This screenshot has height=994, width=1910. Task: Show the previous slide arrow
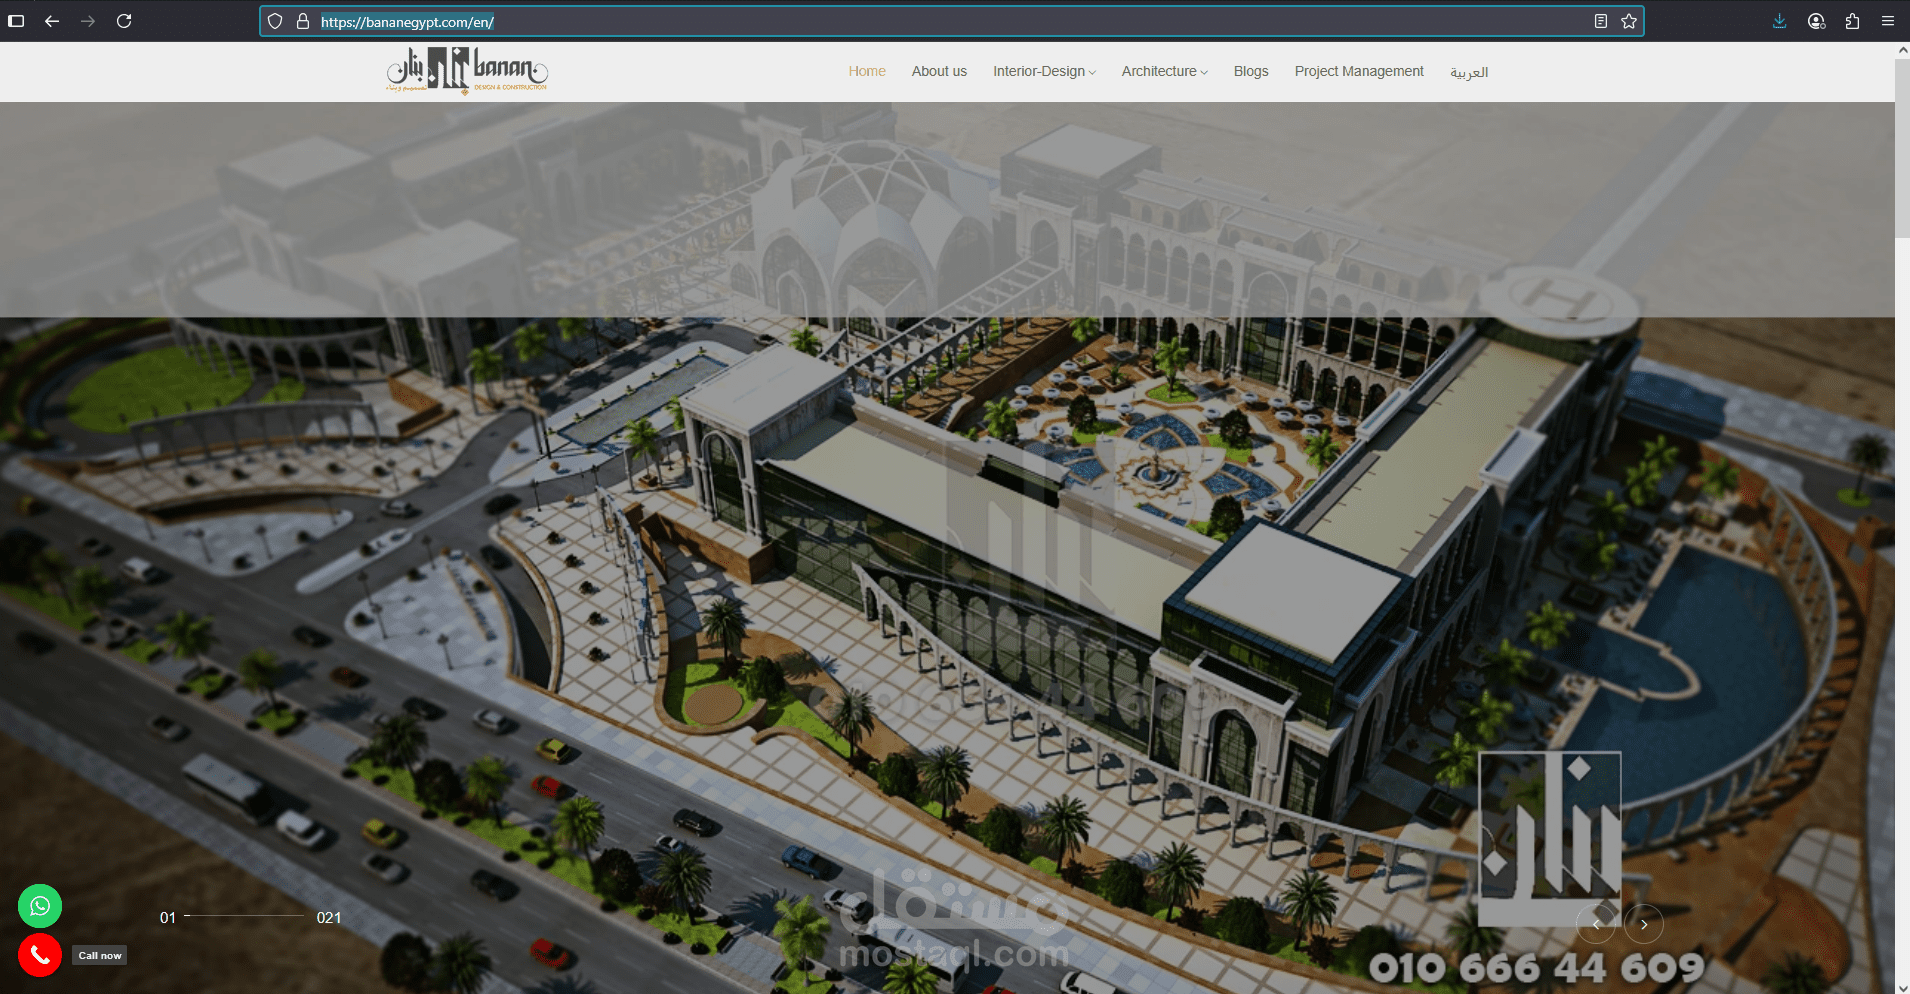point(1596,924)
